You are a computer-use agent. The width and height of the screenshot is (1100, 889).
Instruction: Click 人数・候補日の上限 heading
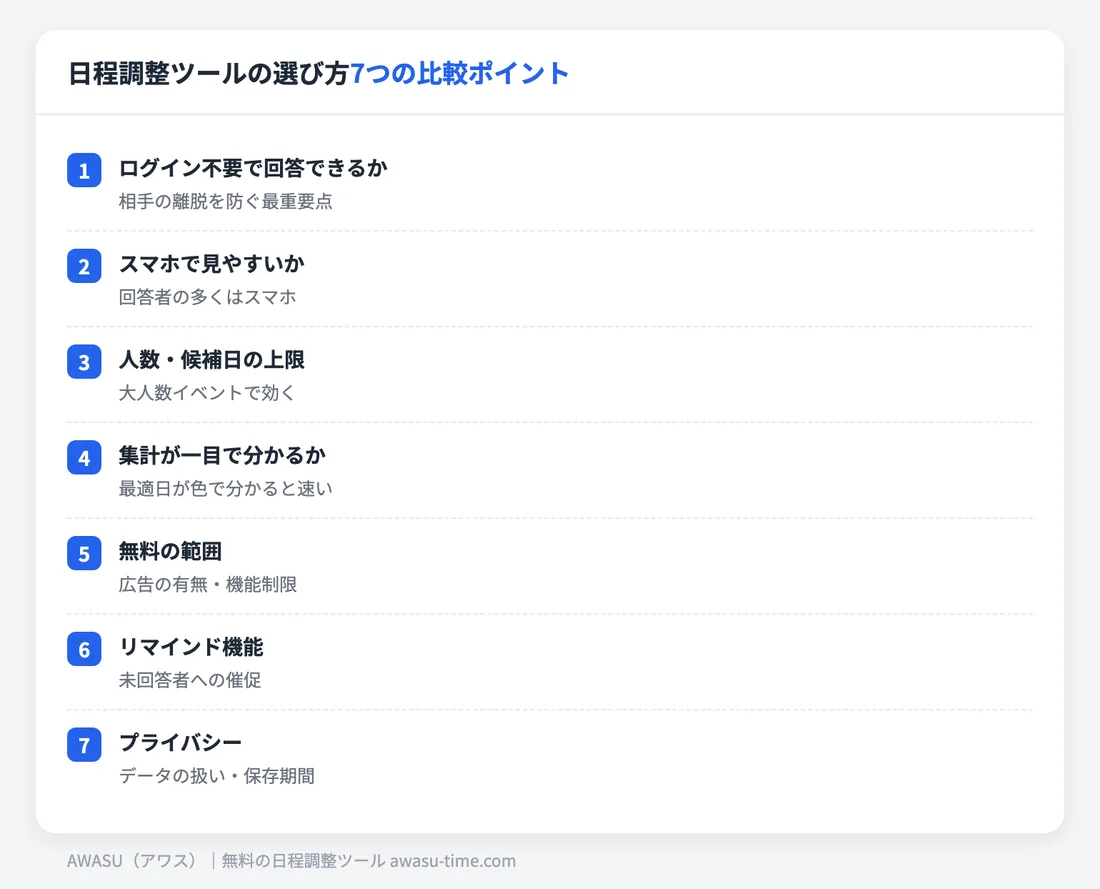coord(211,360)
